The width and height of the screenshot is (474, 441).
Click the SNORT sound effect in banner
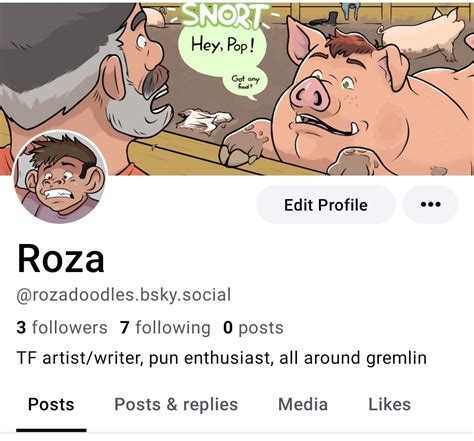pyautogui.click(x=225, y=15)
